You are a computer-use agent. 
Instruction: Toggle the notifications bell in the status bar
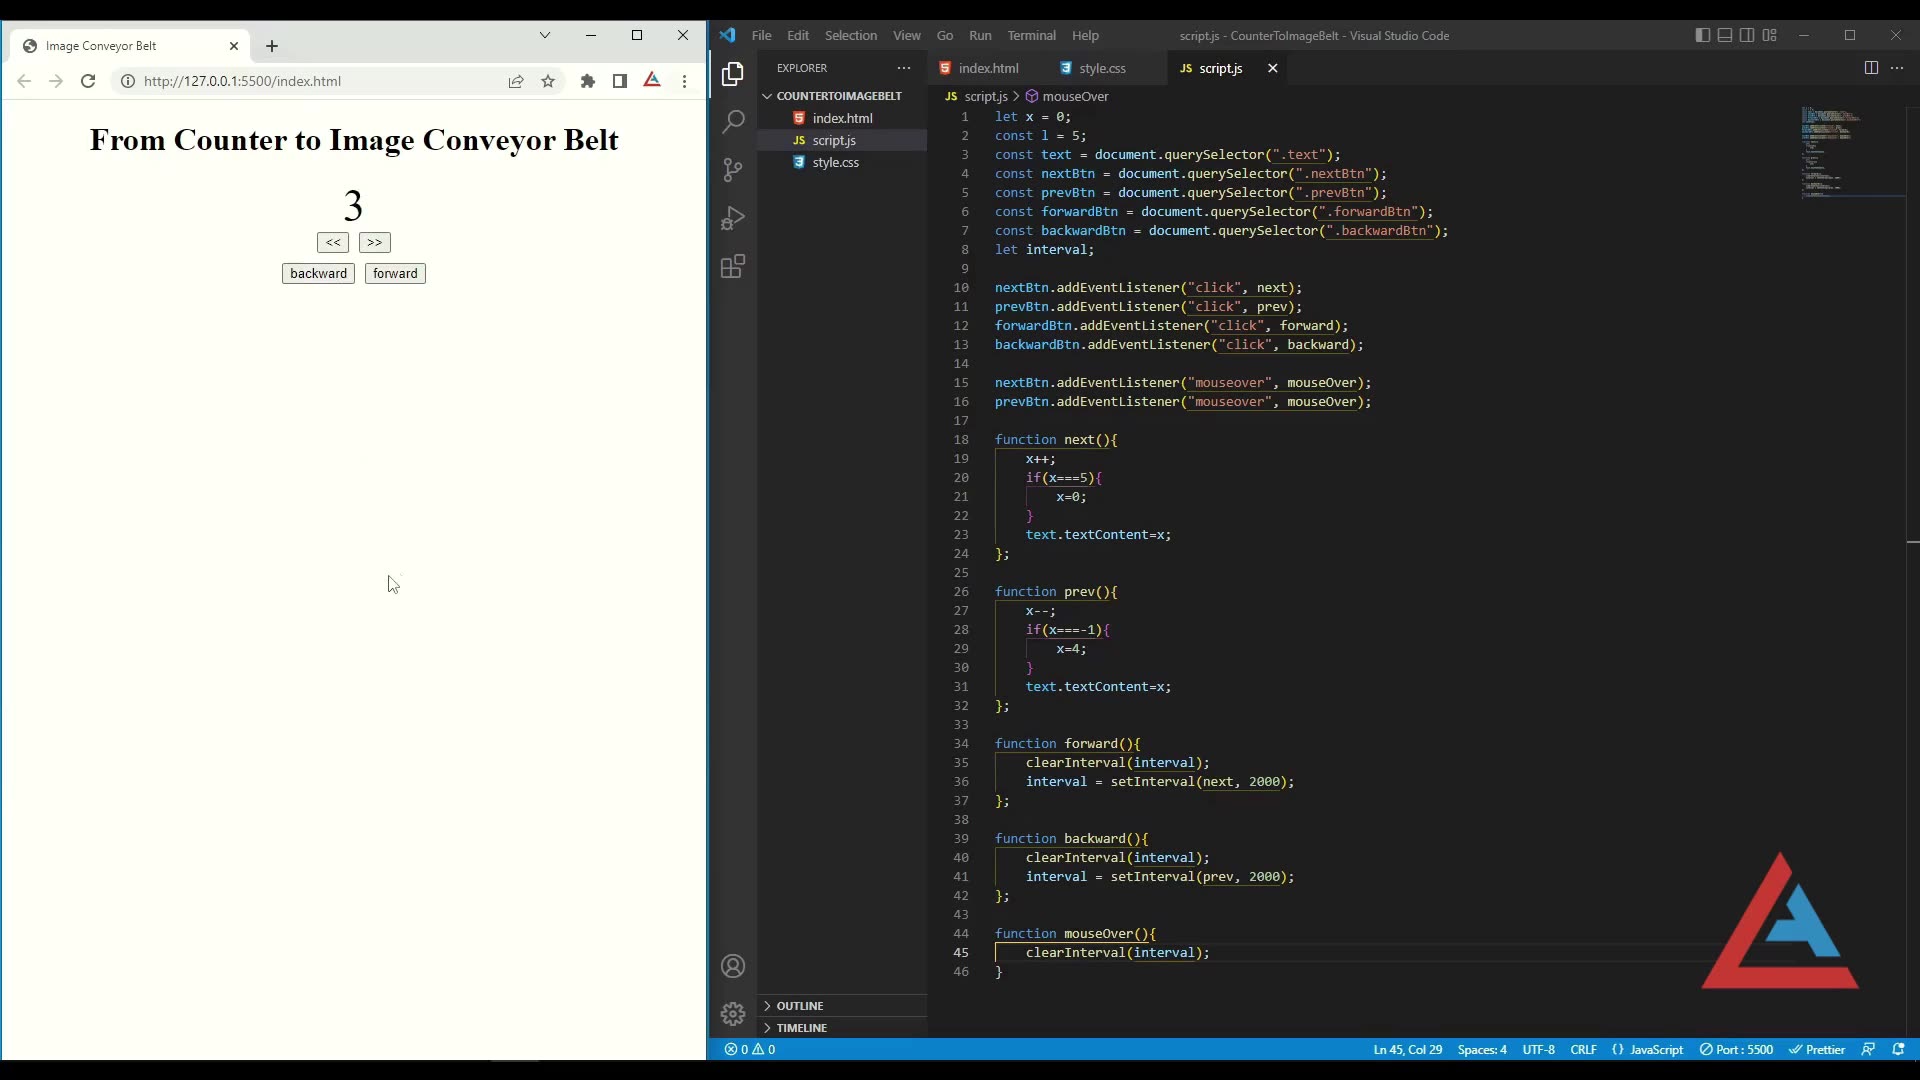tap(1898, 1049)
